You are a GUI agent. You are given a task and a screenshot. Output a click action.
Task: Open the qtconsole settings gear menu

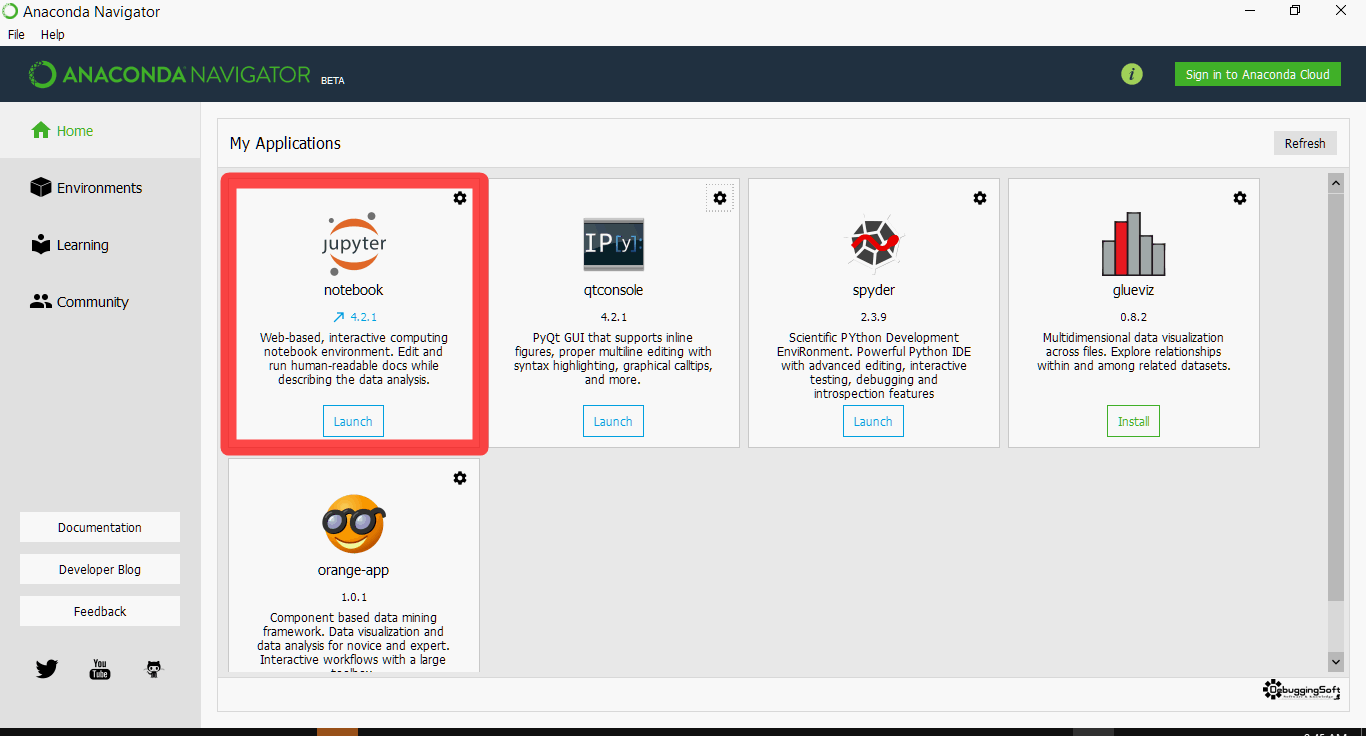pyautogui.click(x=720, y=198)
